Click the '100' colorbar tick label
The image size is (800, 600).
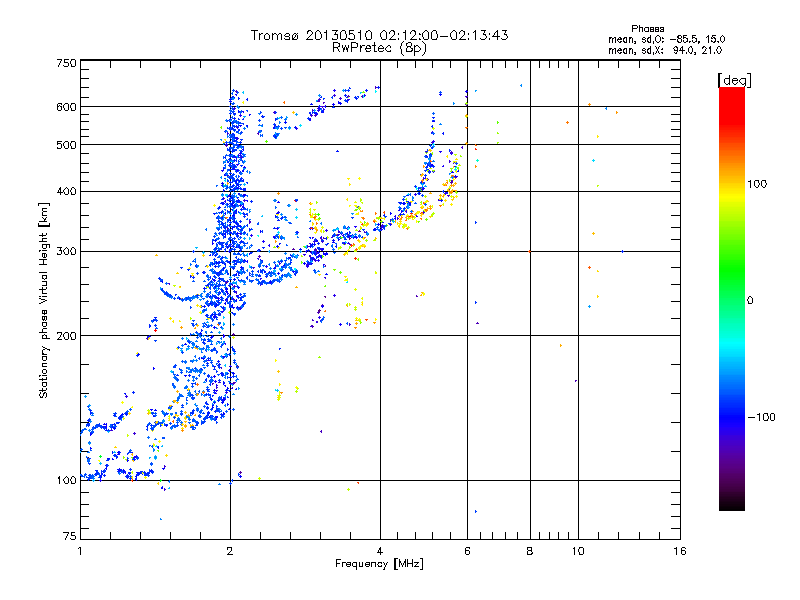tap(757, 184)
